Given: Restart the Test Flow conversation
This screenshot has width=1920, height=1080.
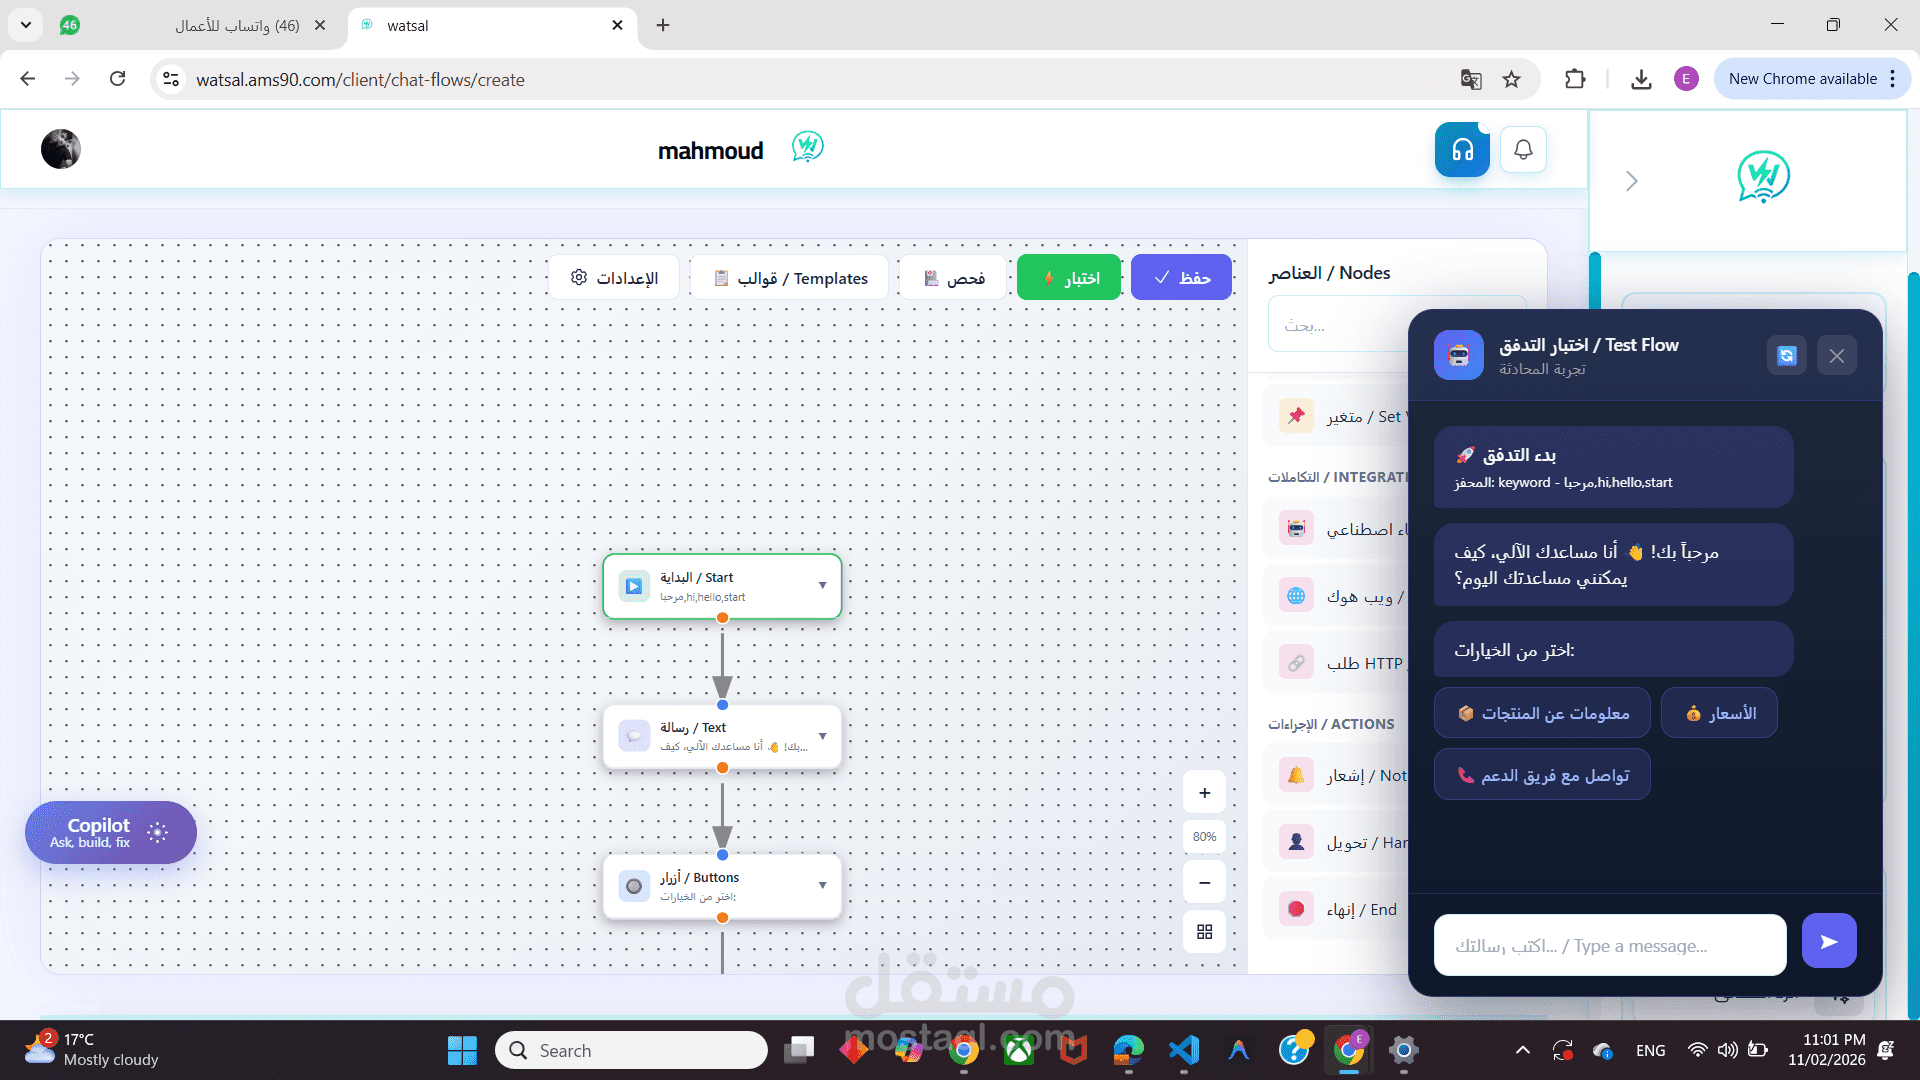Looking at the screenshot, I should point(1786,355).
